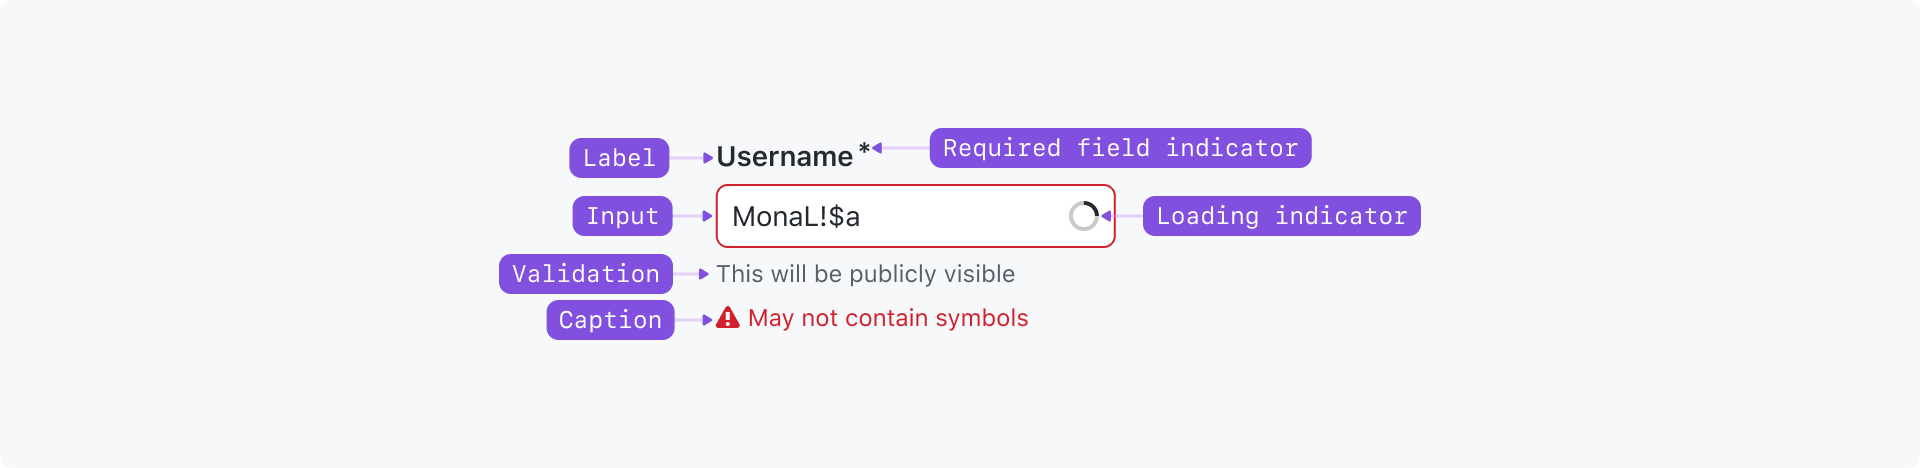The image size is (1920, 468).
Task: Click the arrowhead after the Validation tag
Action: [704, 274]
